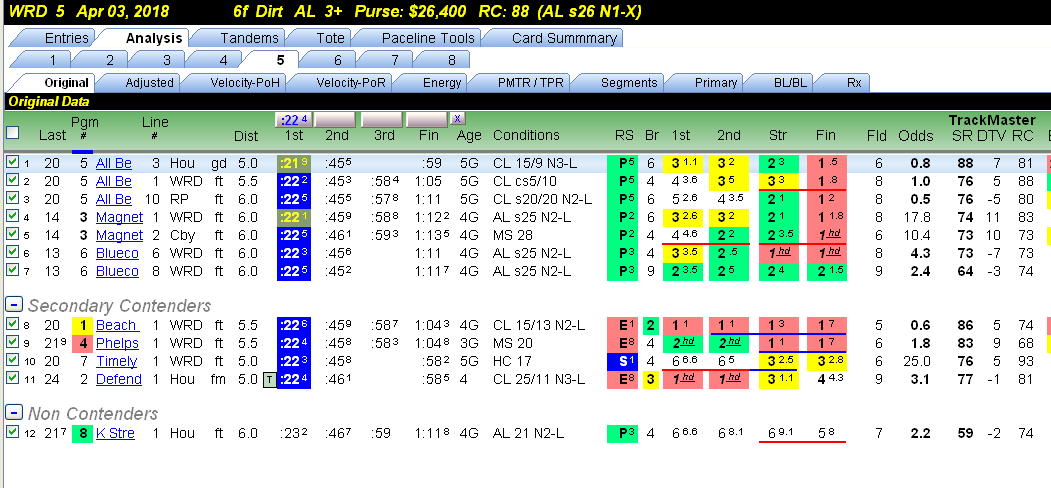1051x488 pixels.
Task: Open the Defend horse link
Action: coord(119,379)
